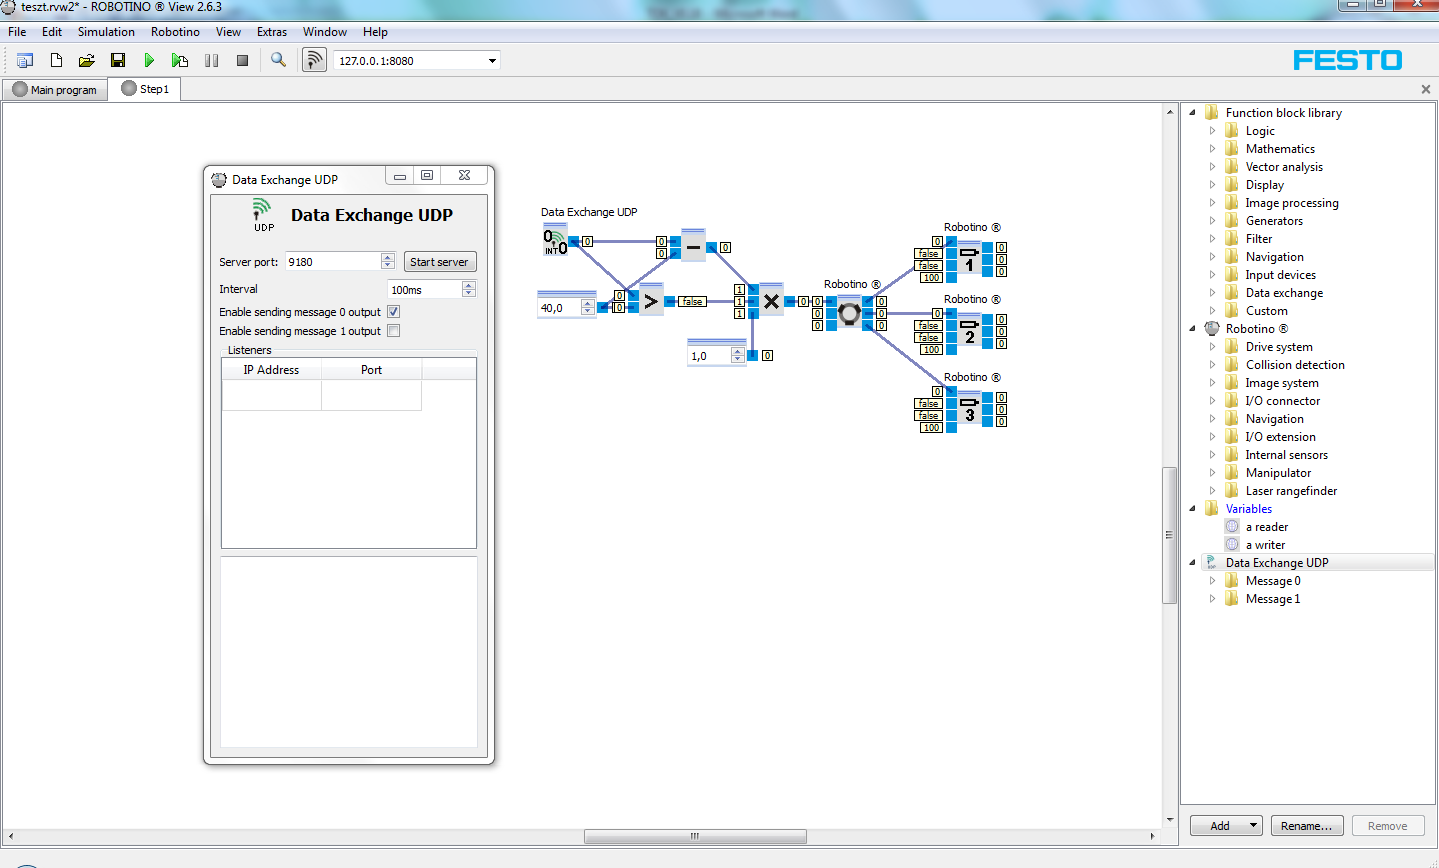Expand the Drive system folder
1439x868 pixels.
click(1212, 347)
